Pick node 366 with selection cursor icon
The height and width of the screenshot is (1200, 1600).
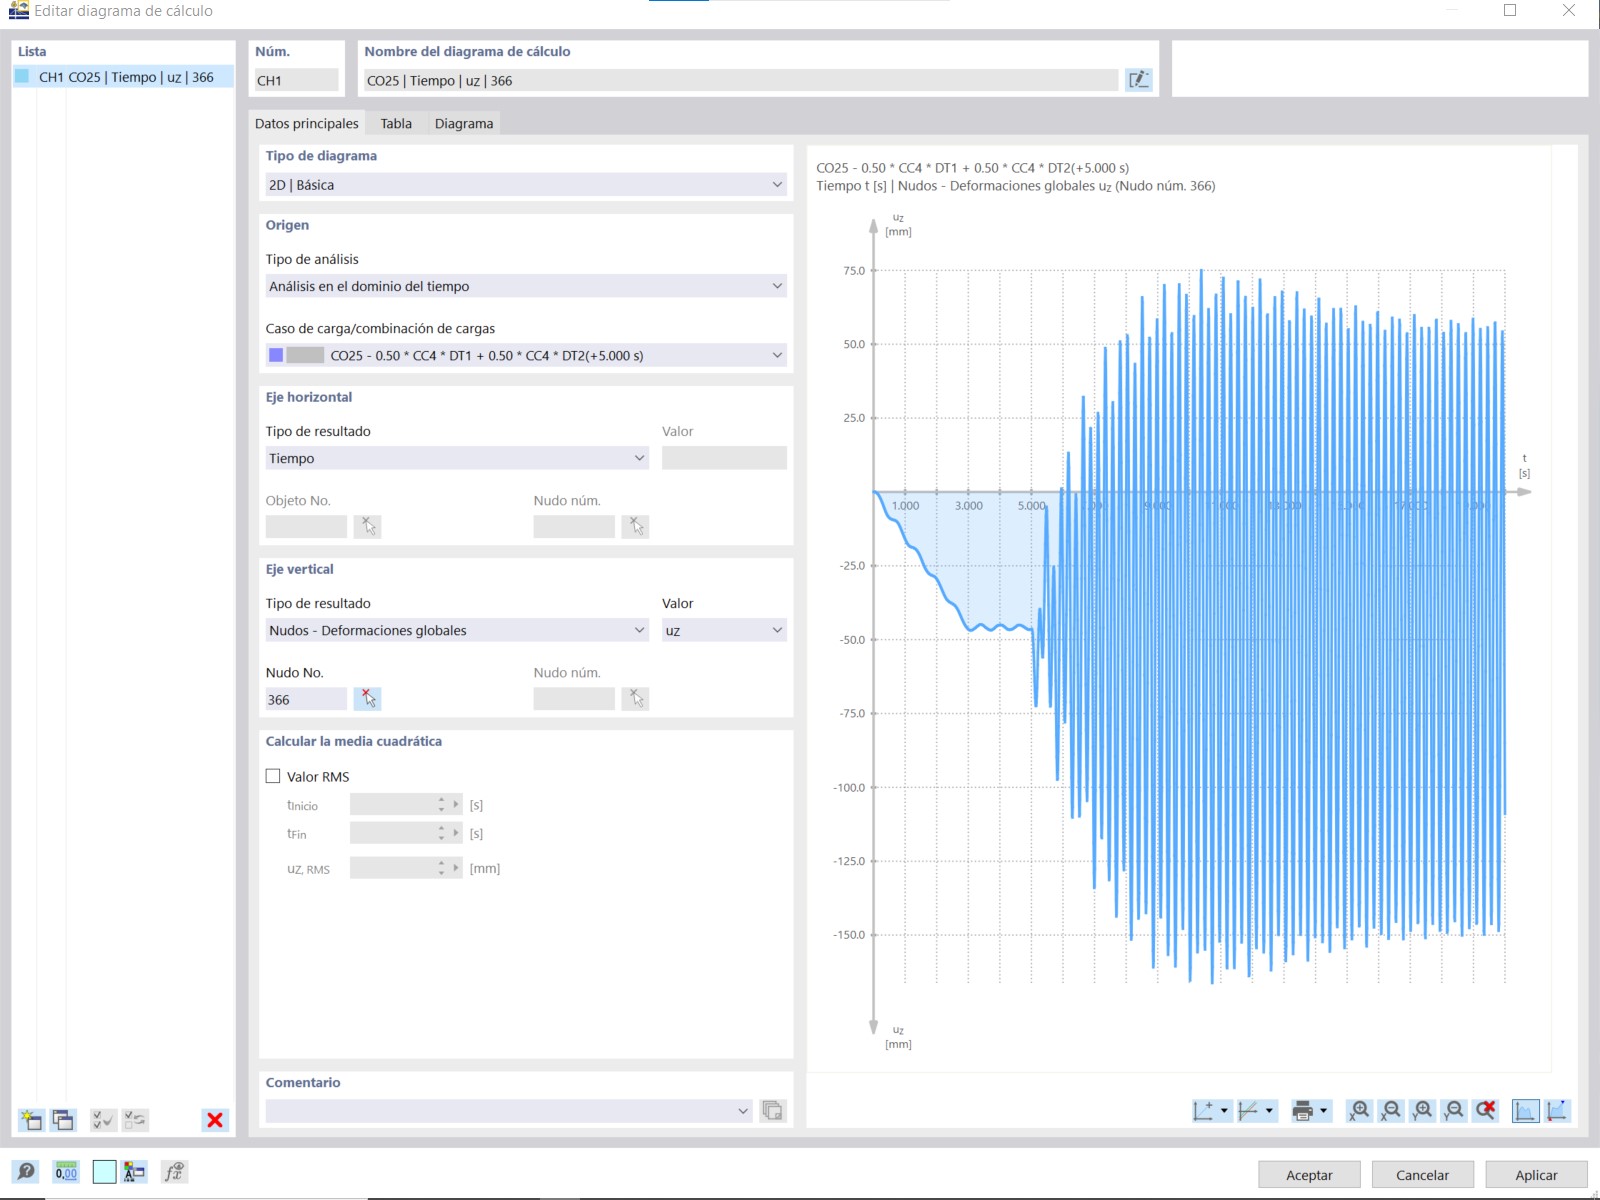367,699
